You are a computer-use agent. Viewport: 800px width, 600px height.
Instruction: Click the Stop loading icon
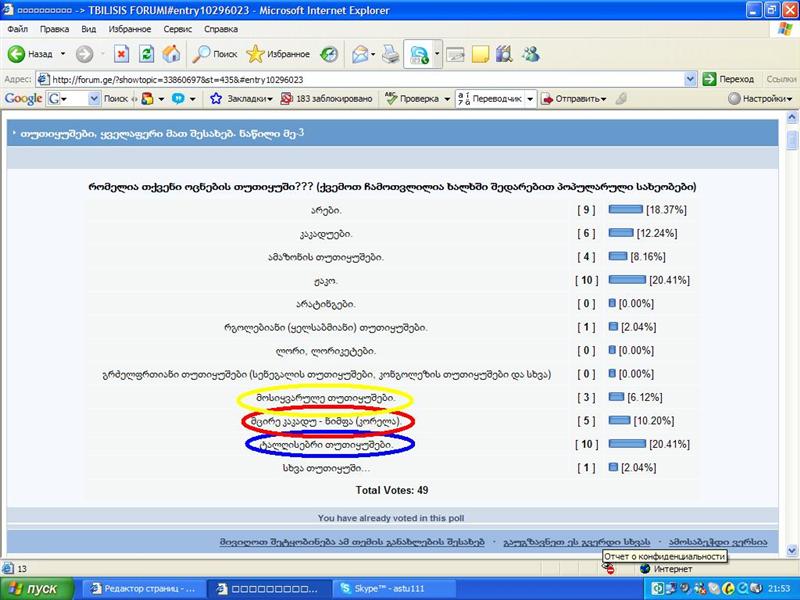point(121,55)
